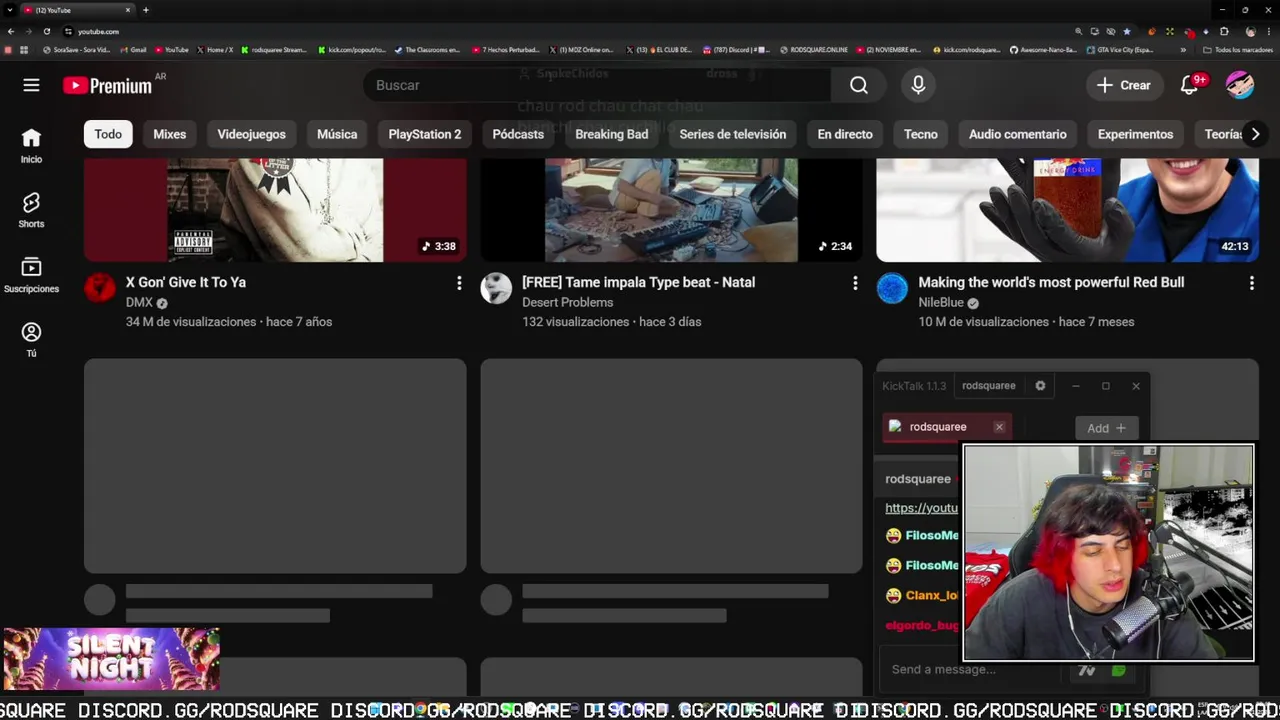Open Making the world's most powerful Red Bull

tap(1051, 282)
